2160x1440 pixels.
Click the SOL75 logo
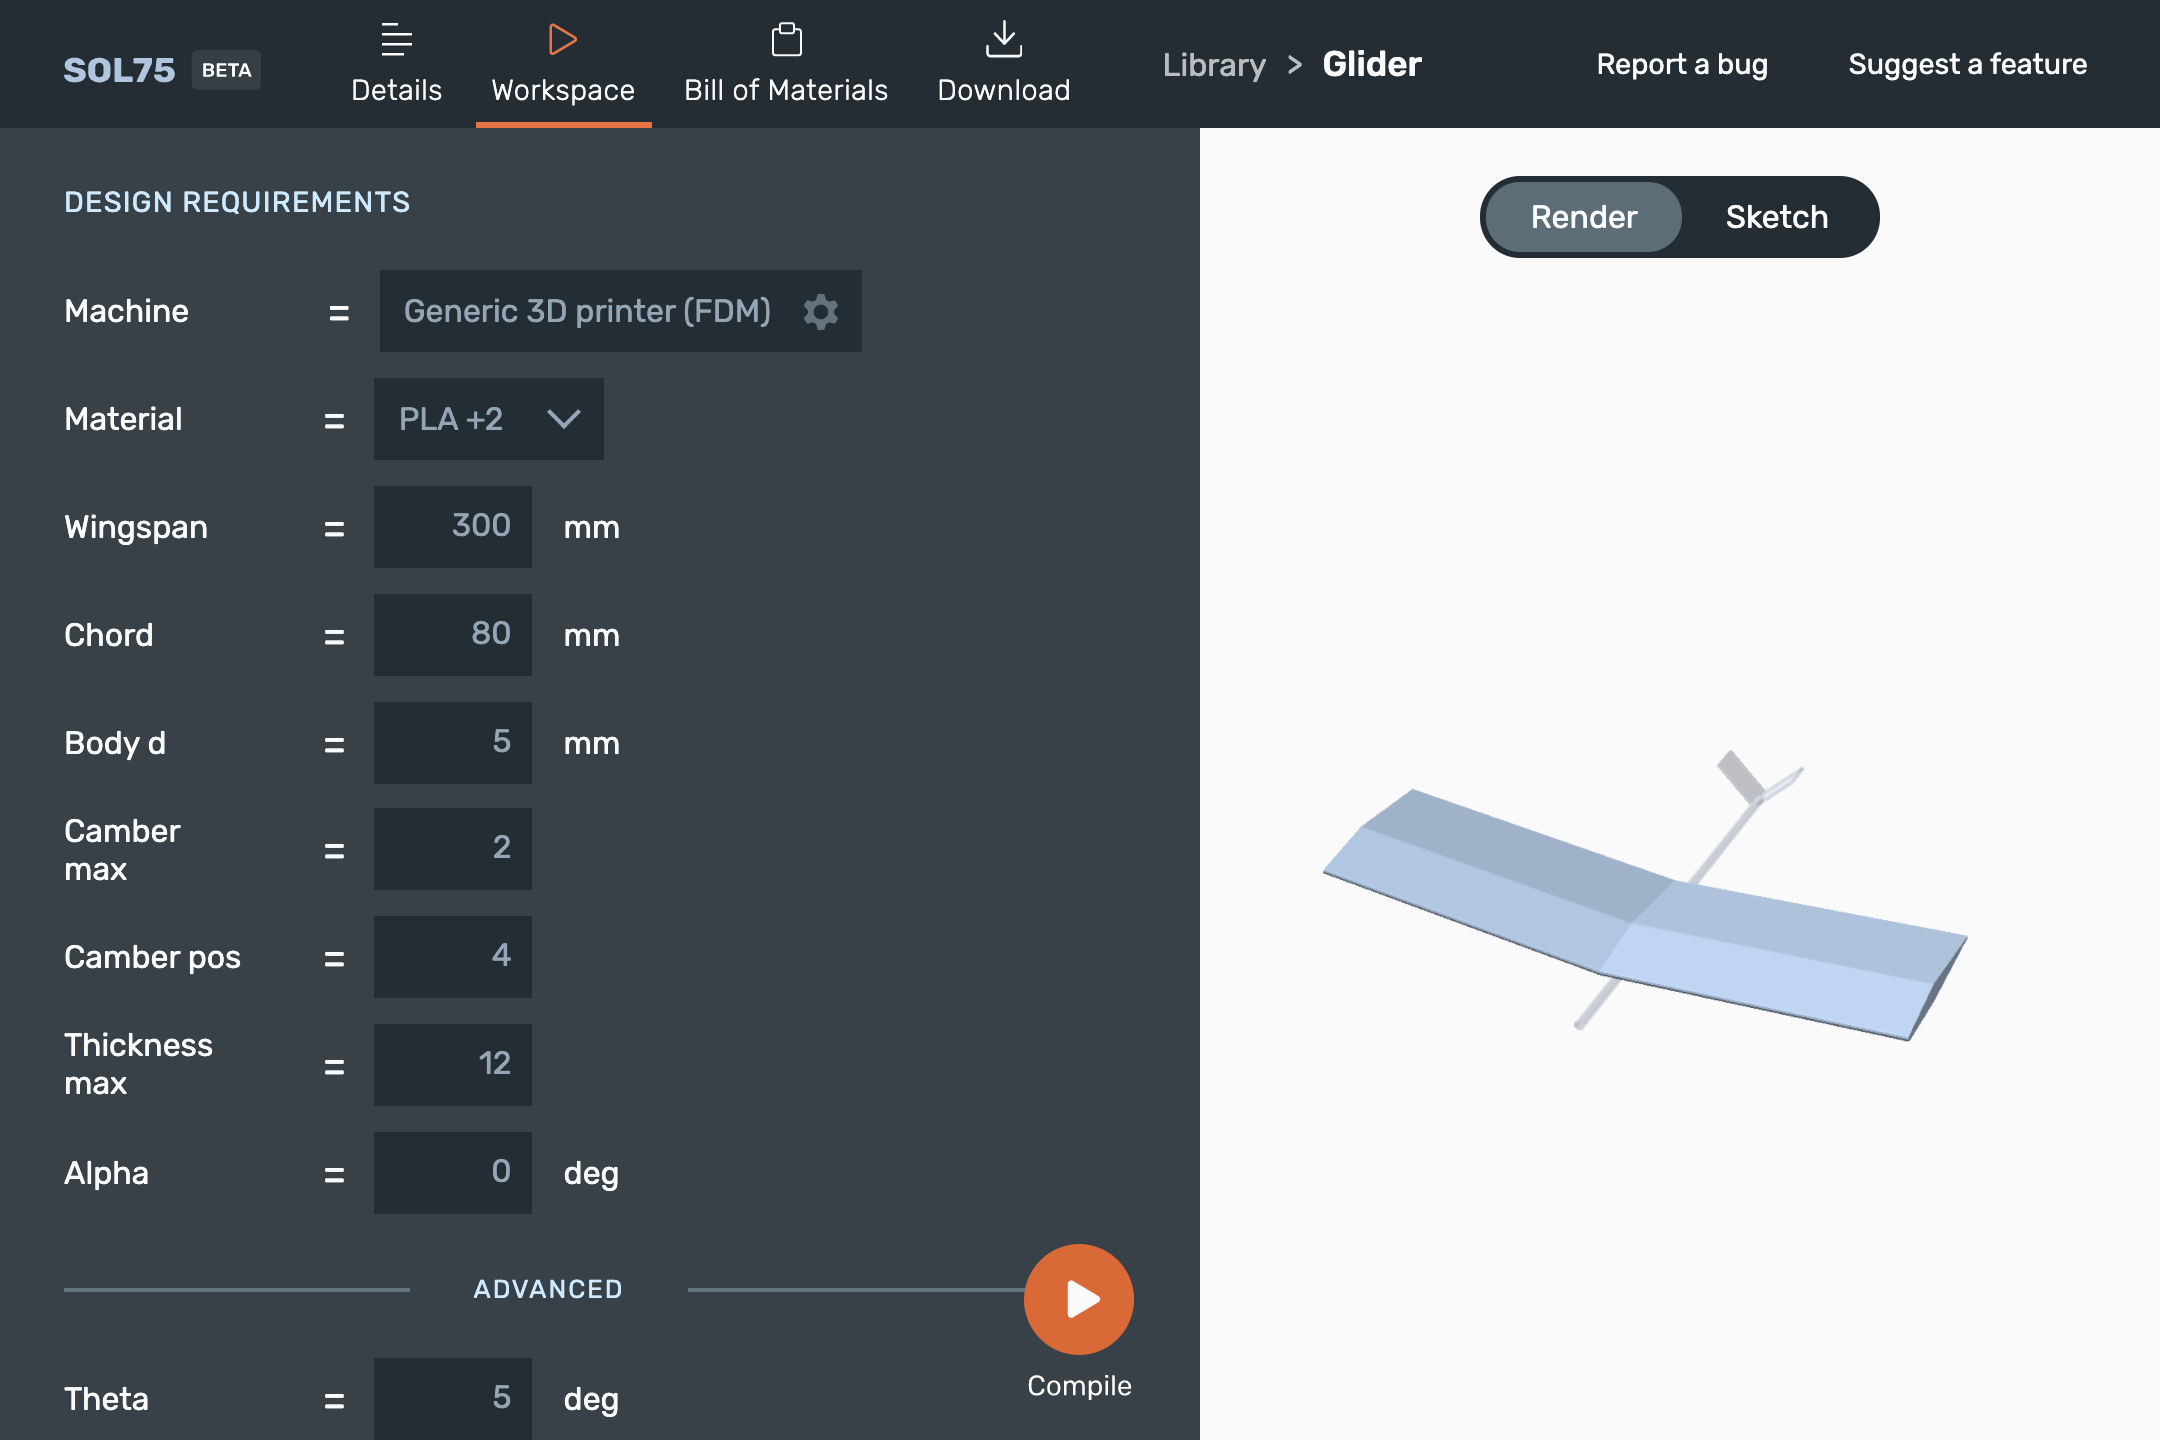click(119, 70)
